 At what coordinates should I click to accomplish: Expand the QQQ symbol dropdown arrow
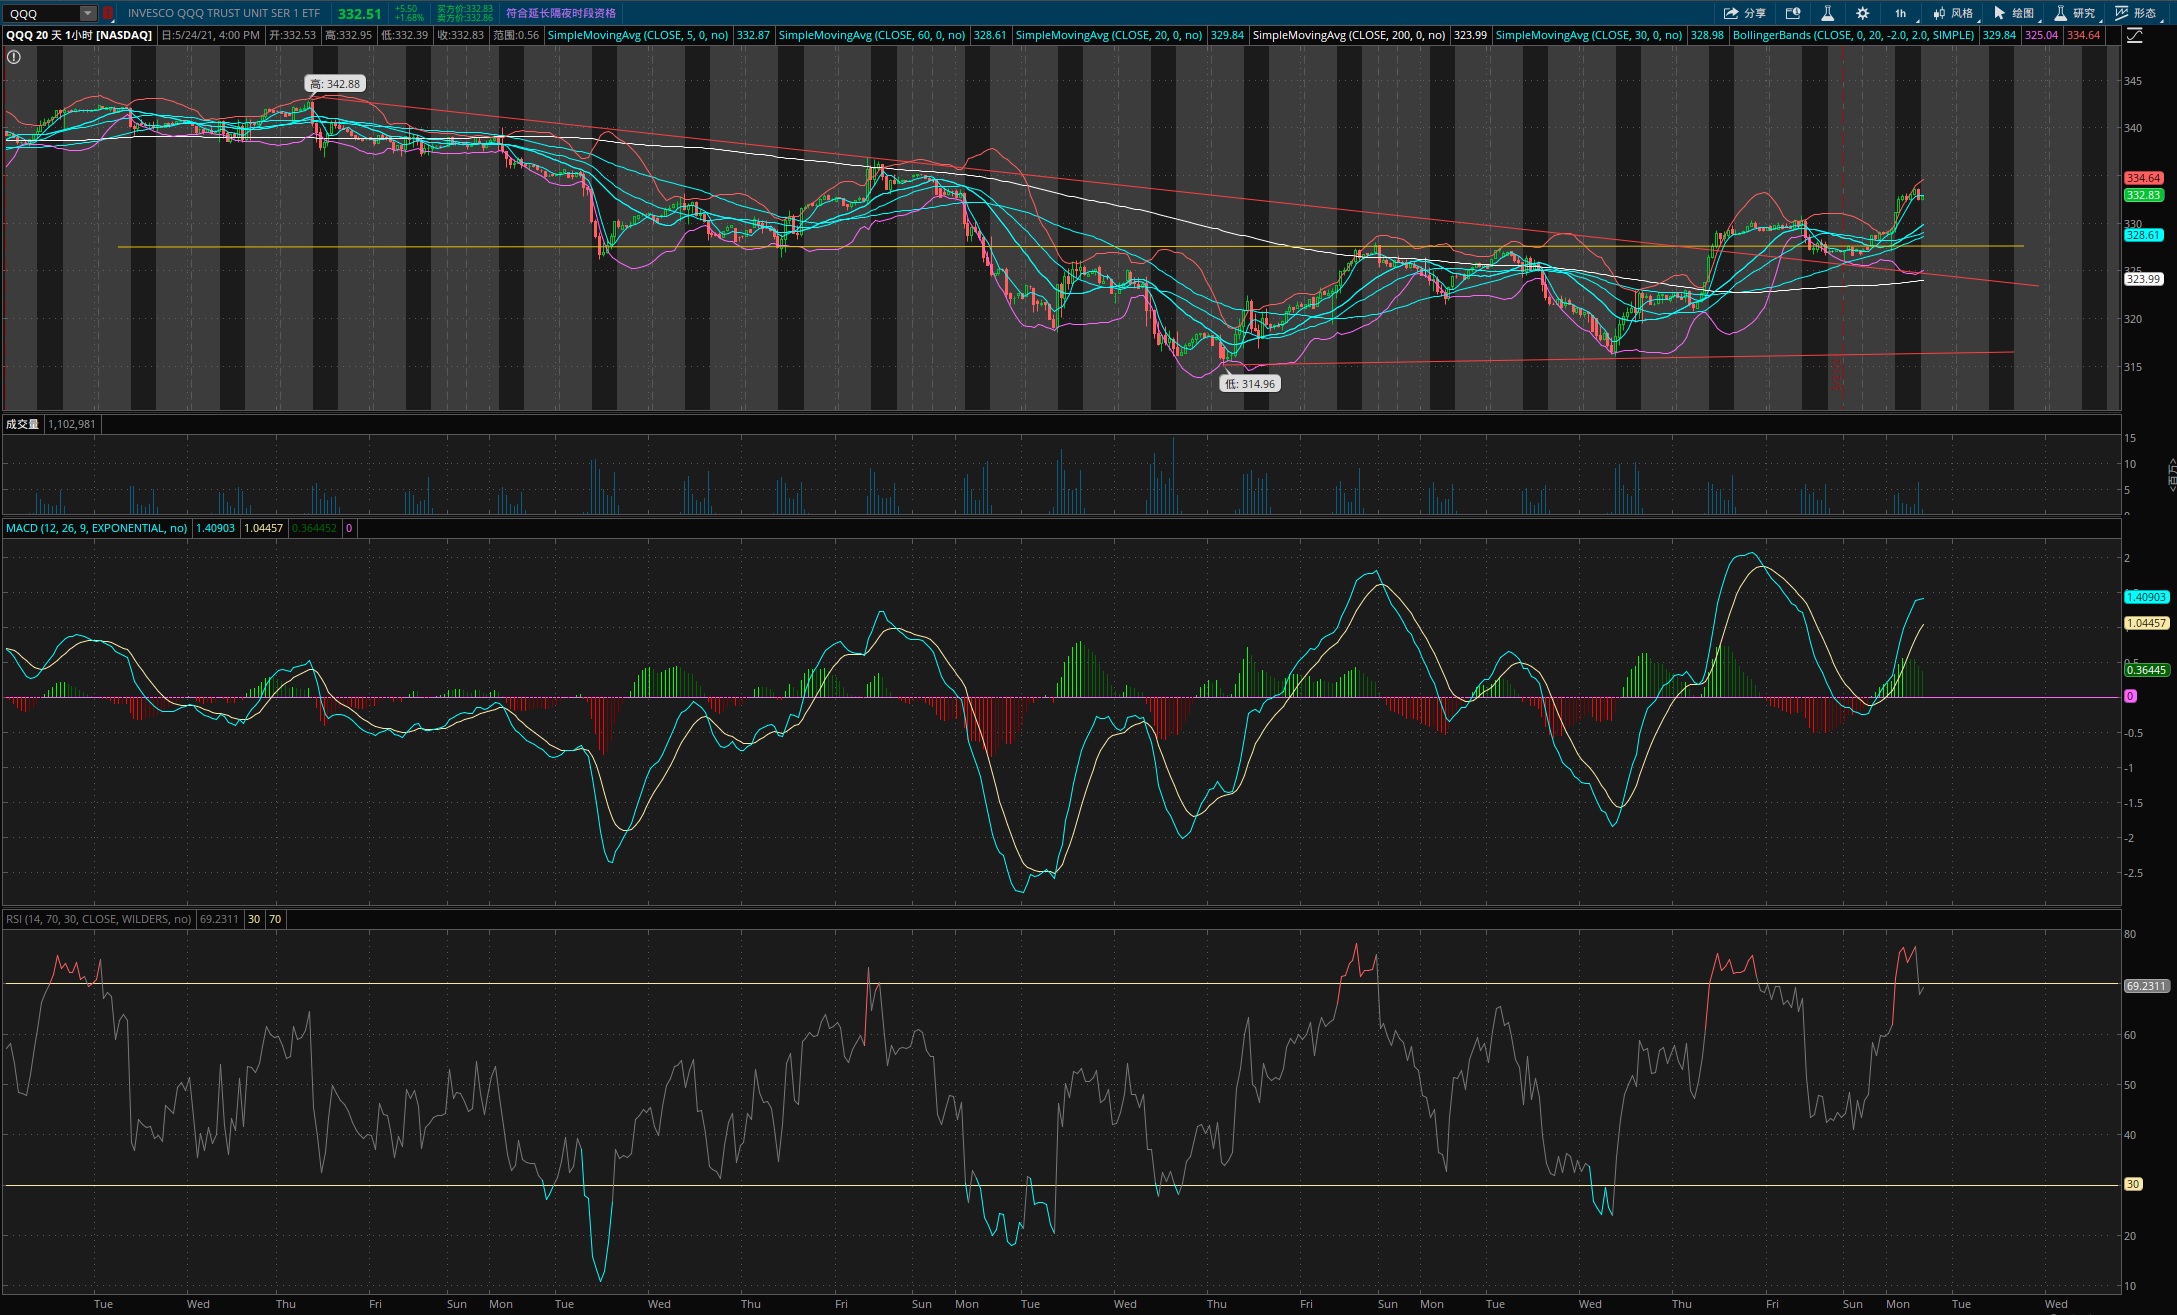pyautogui.click(x=88, y=13)
